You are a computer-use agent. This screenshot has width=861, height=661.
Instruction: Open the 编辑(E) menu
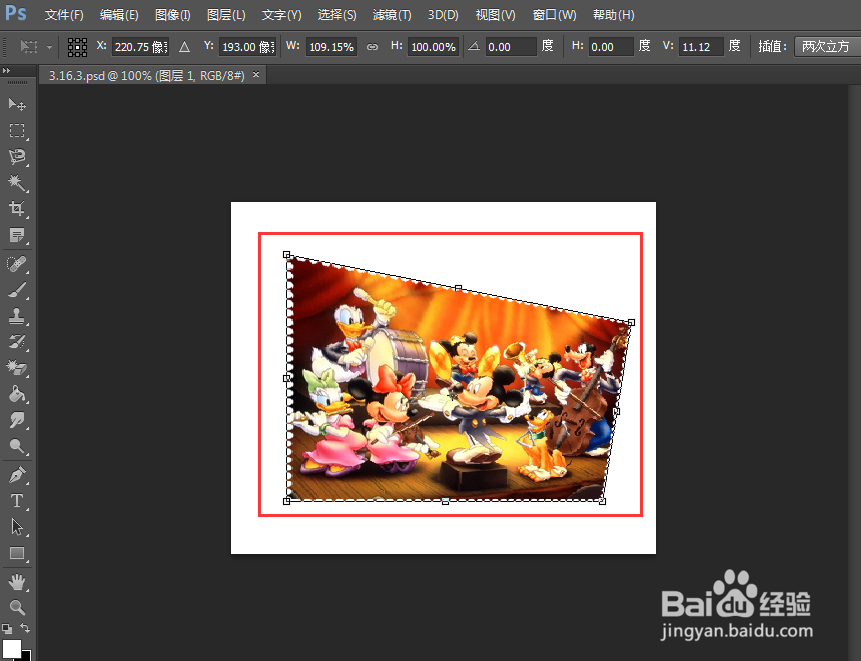pos(119,15)
